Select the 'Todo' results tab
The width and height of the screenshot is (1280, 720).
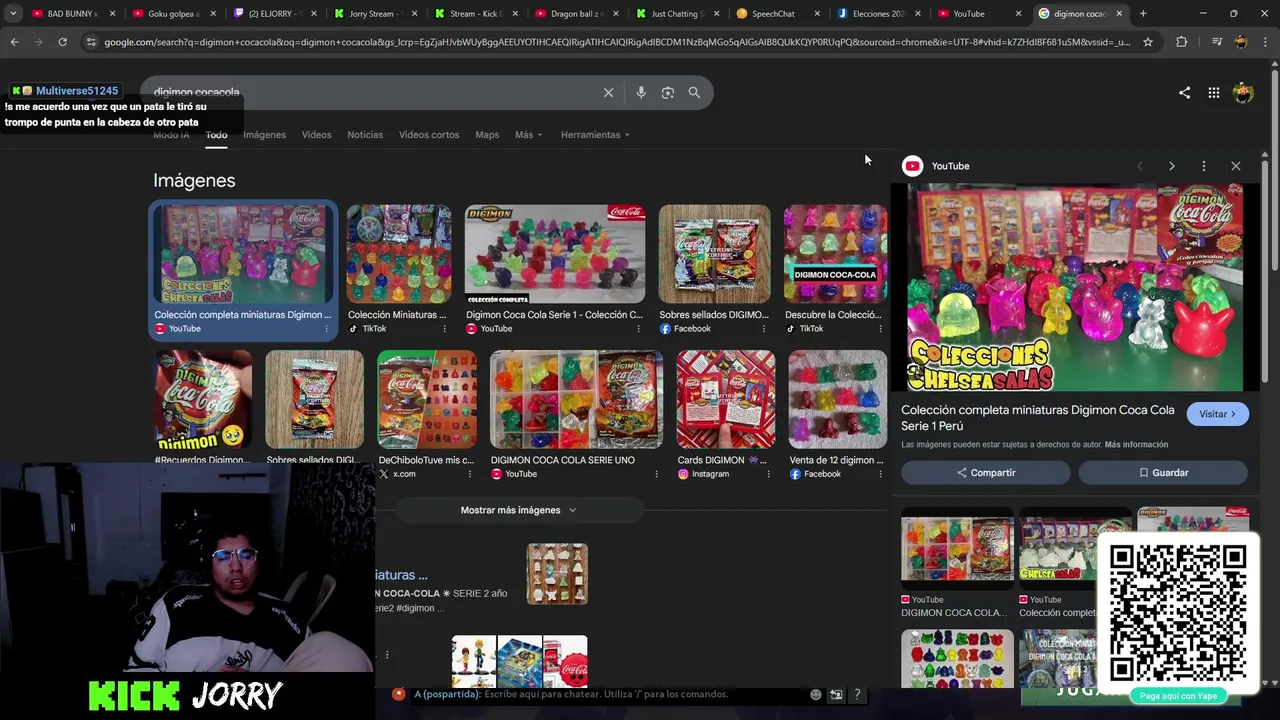pos(216,135)
